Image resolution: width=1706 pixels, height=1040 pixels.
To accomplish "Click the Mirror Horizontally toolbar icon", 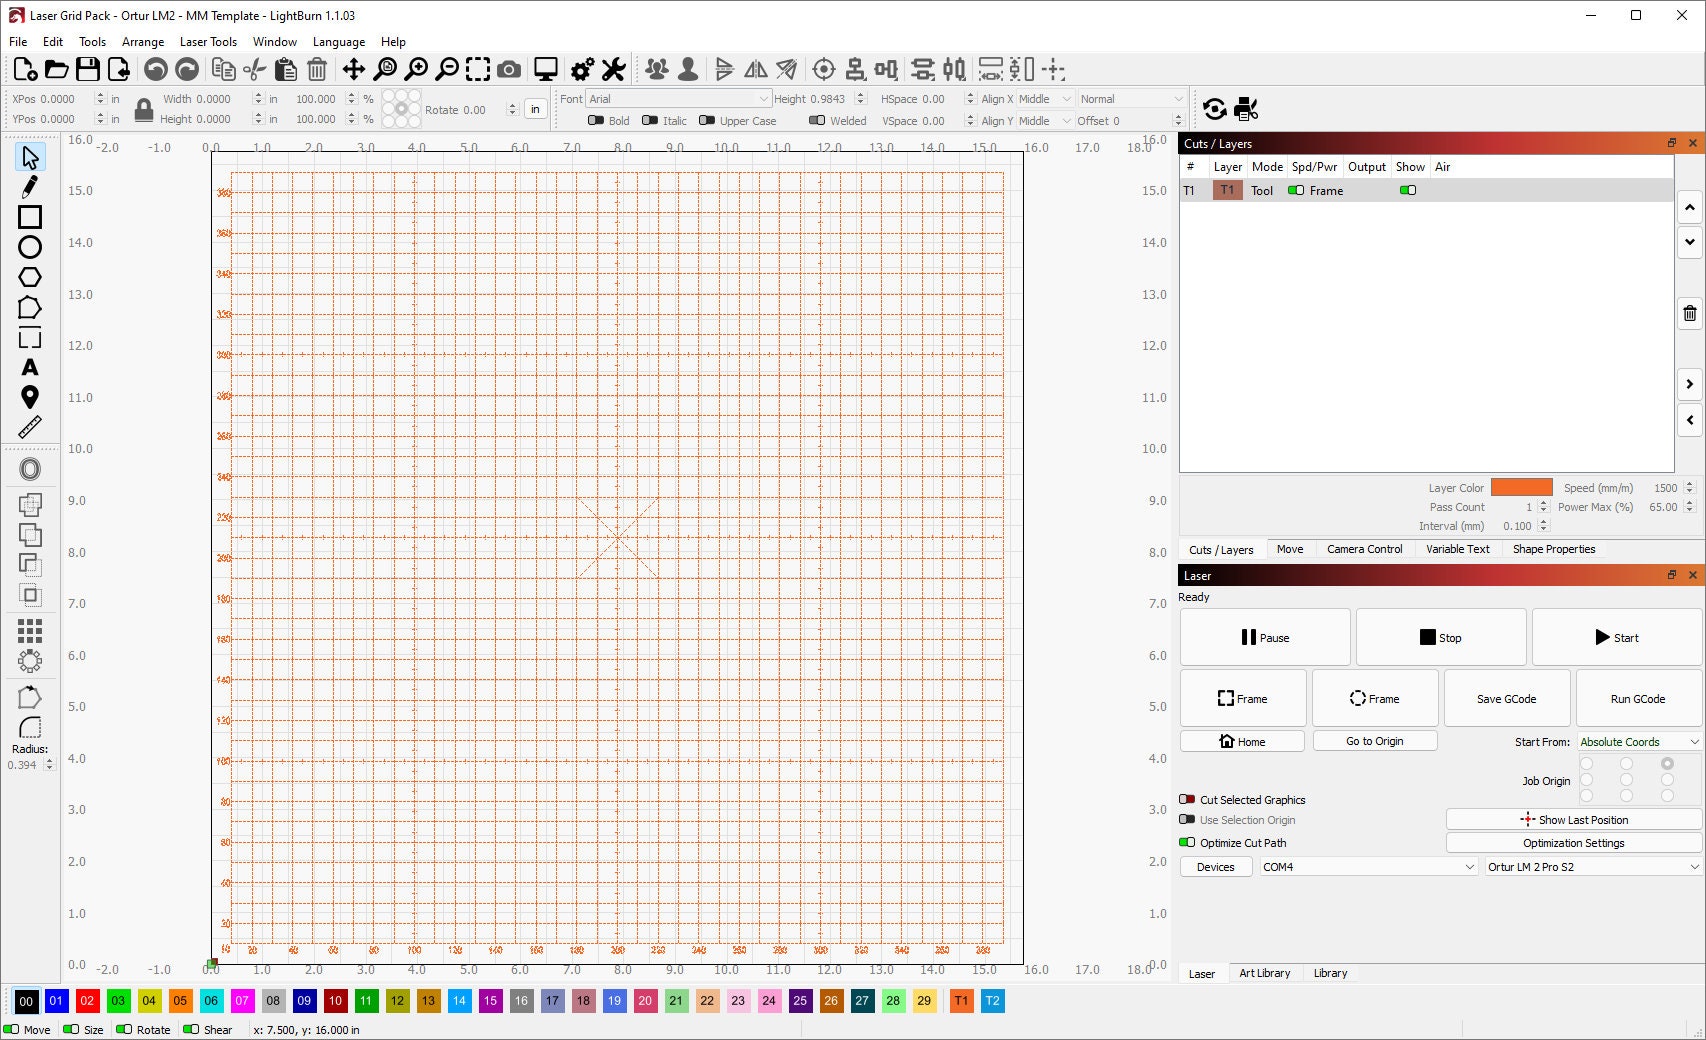I will click(756, 69).
